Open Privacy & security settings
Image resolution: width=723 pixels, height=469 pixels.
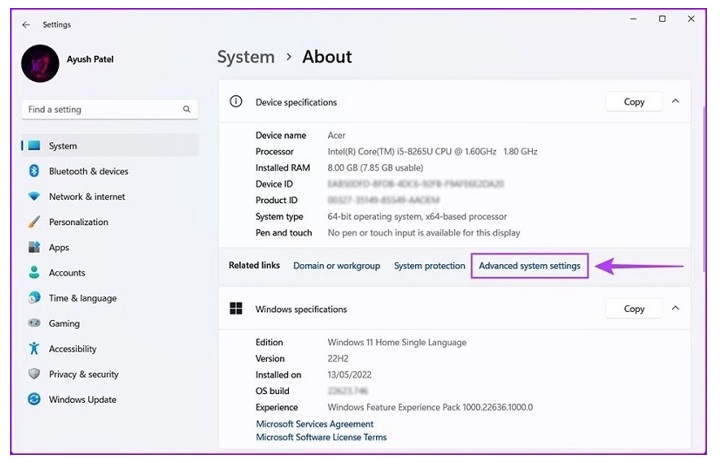[x=83, y=374]
